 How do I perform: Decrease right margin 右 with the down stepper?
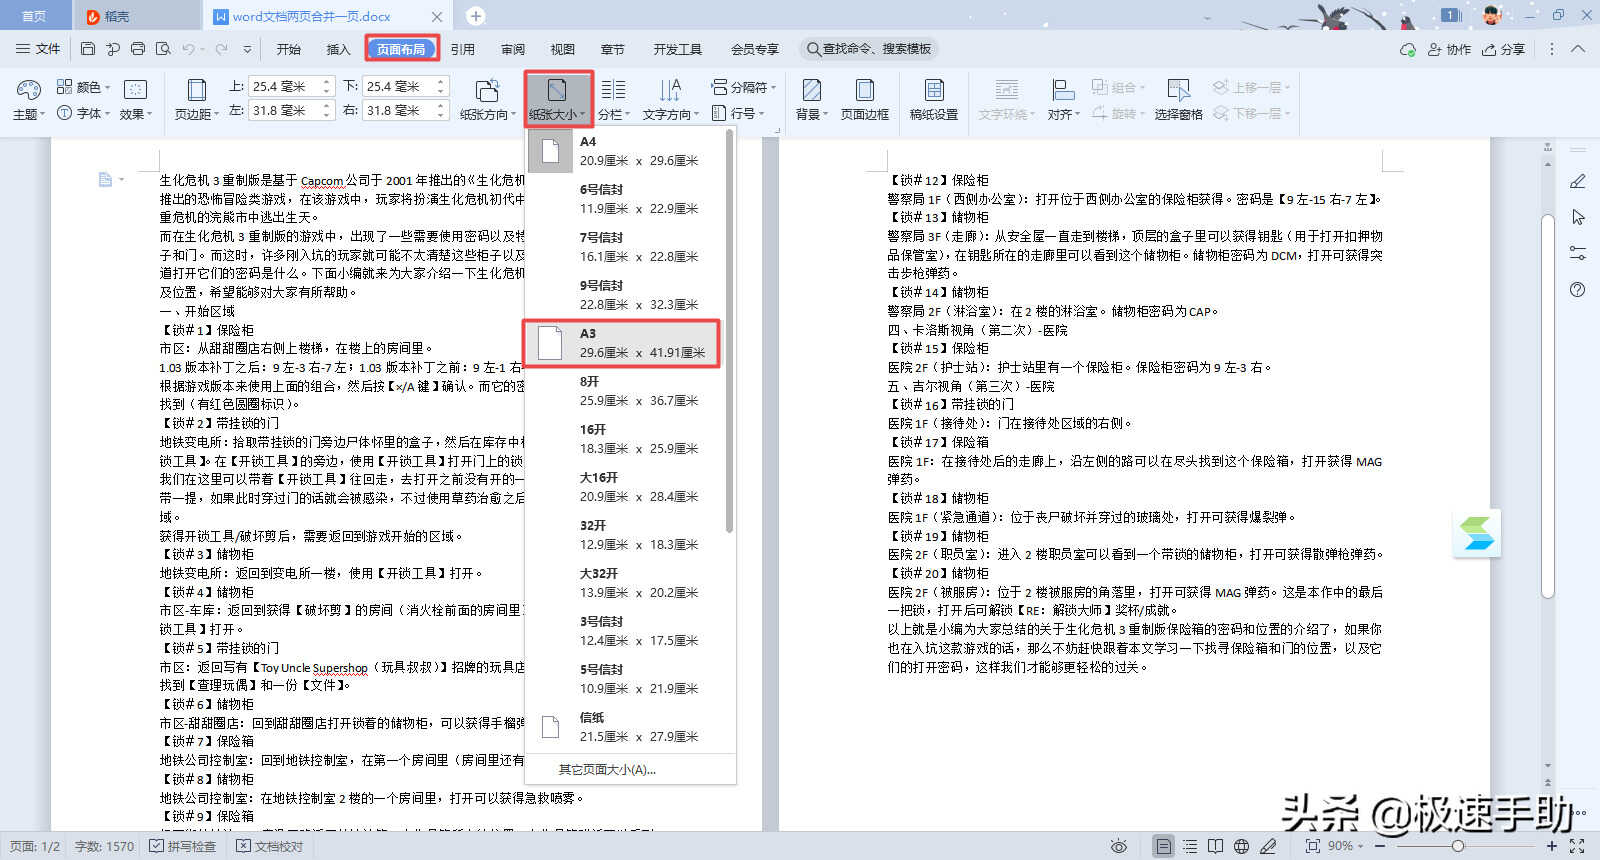[441, 115]
